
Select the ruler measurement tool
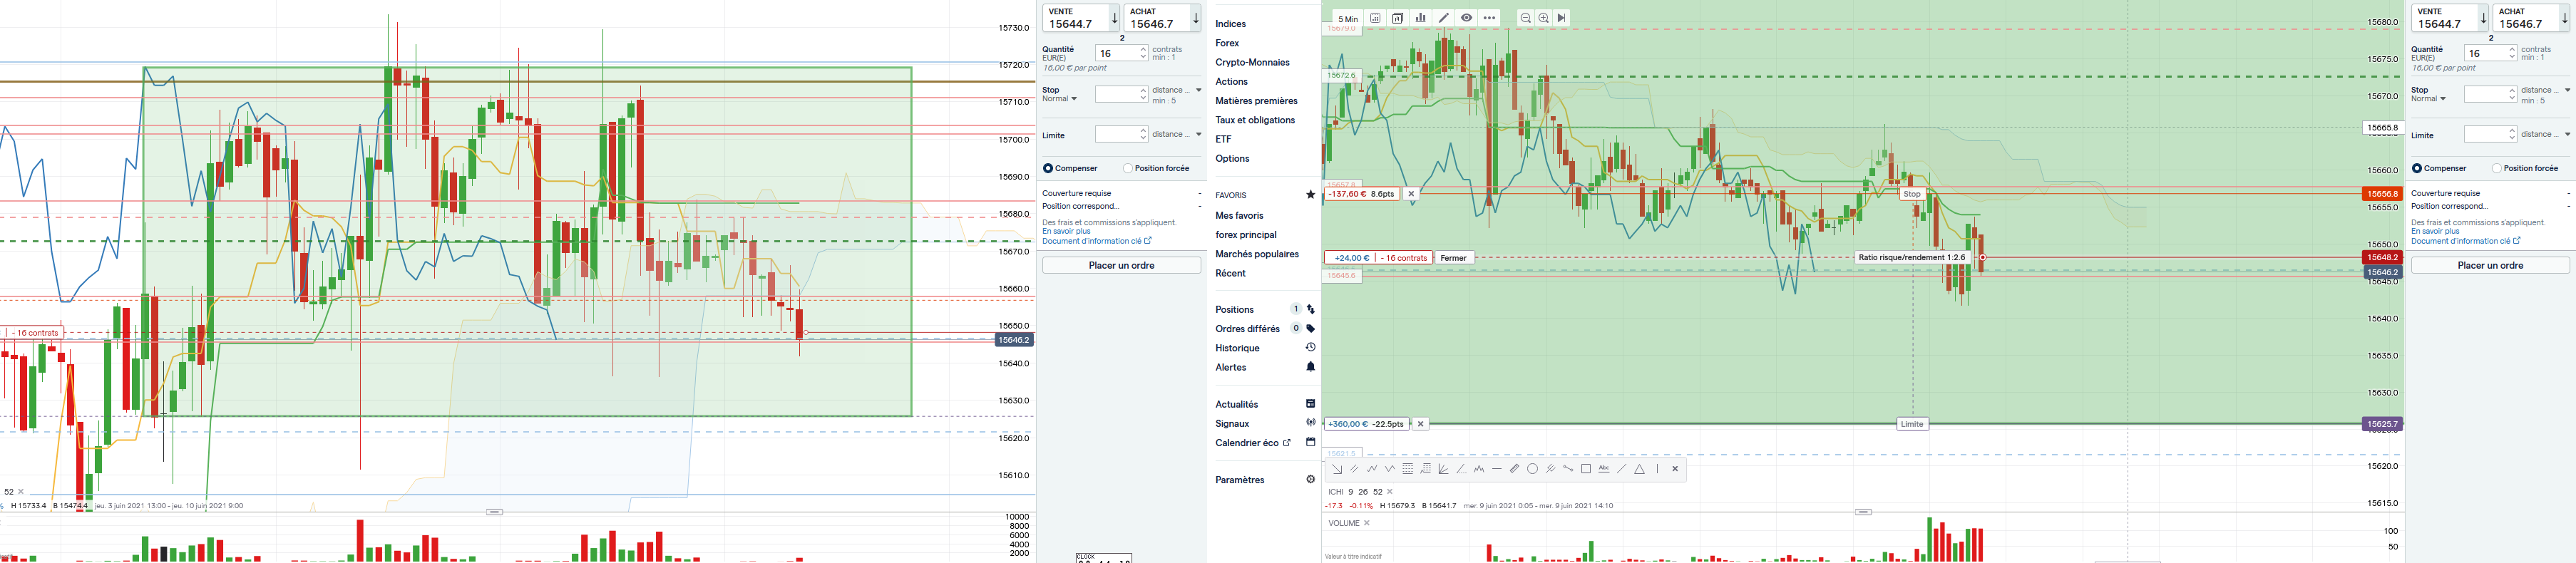coord(1514,469)
